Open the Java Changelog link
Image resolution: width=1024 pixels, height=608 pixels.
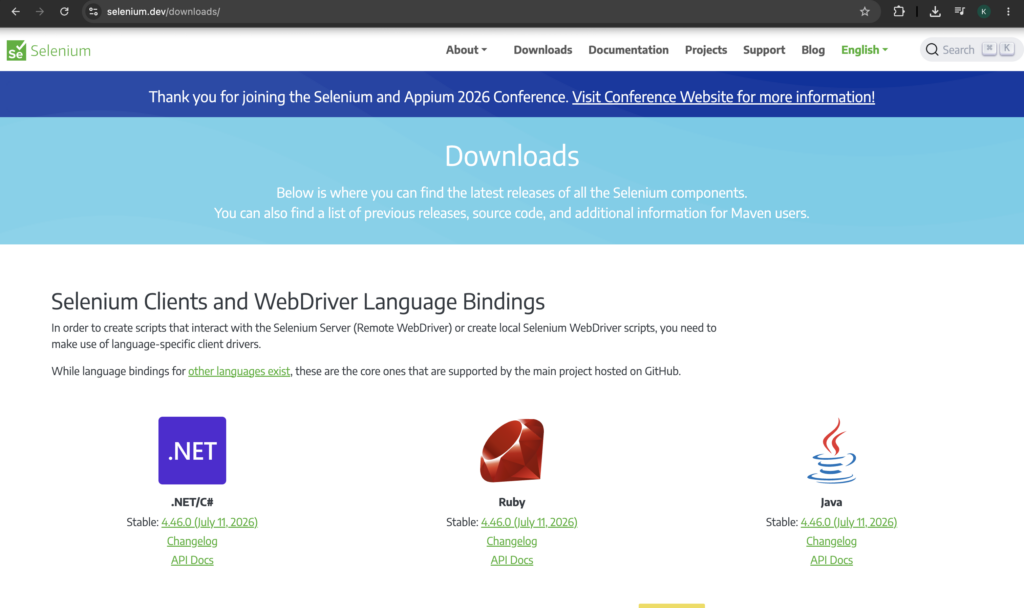[831, 541]
